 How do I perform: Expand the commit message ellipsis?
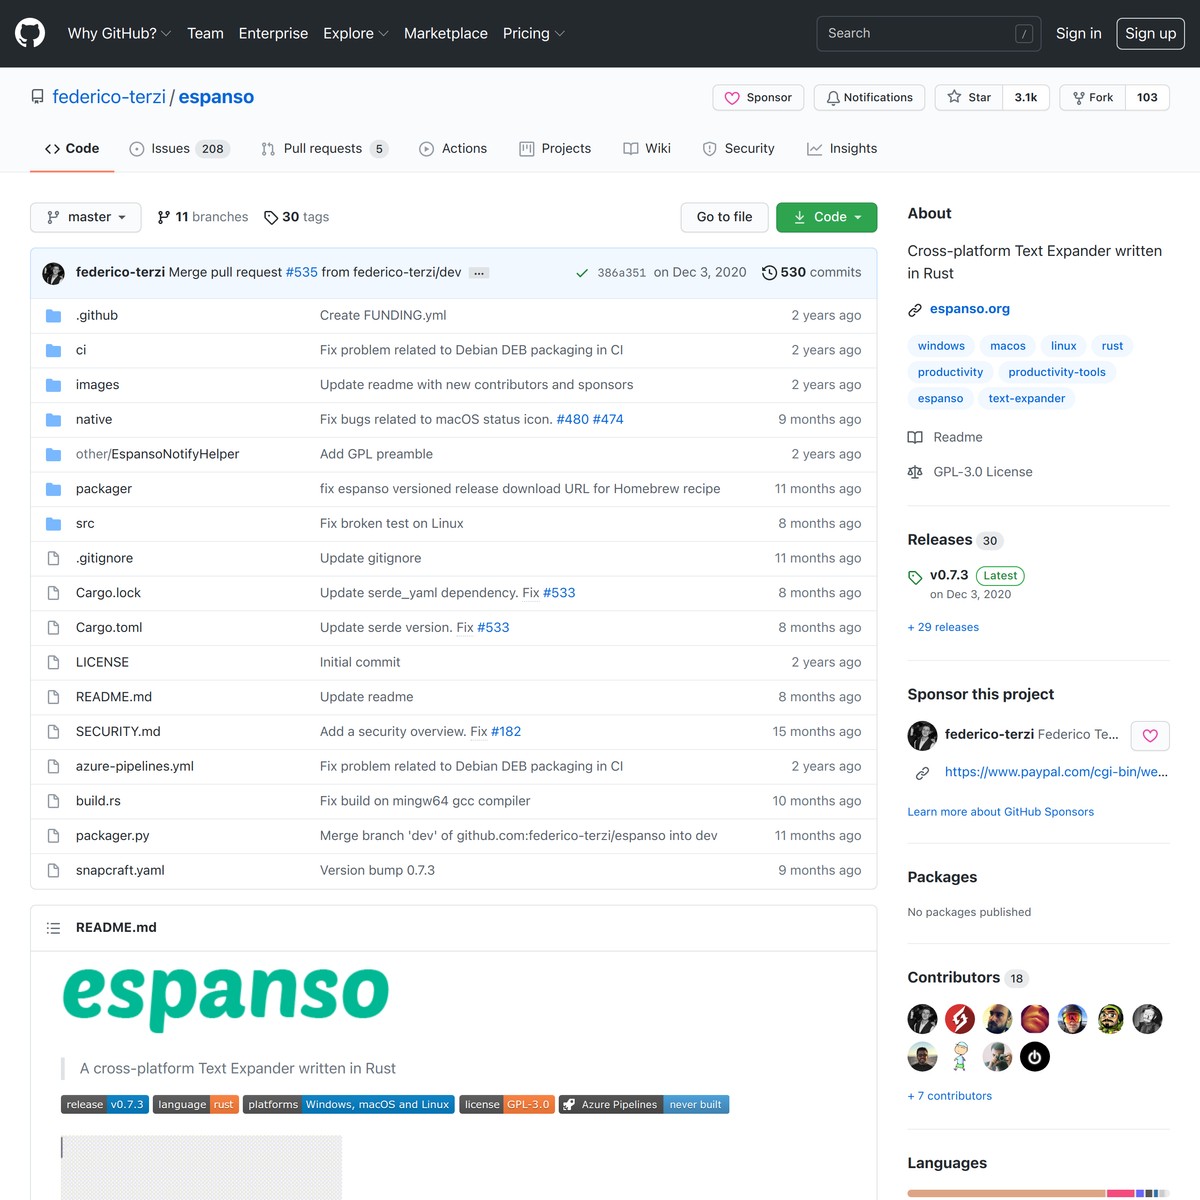pos(479,273)
